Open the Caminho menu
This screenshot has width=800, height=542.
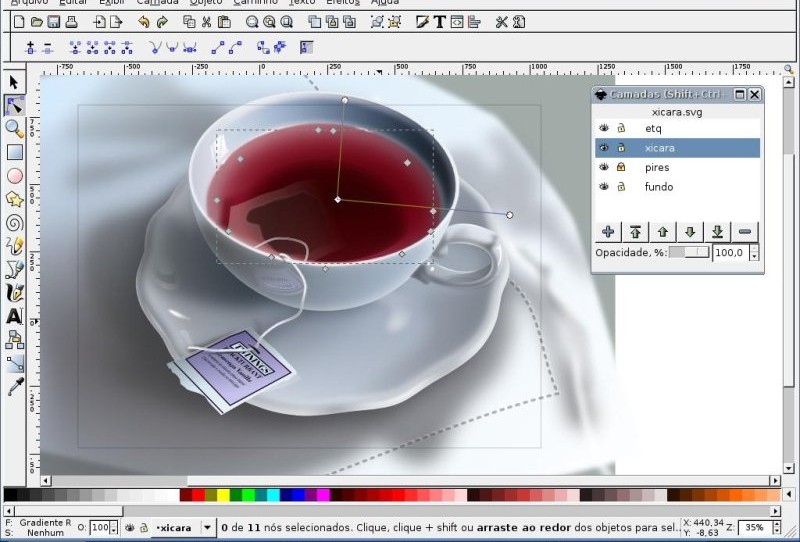[x=256, y=3]
